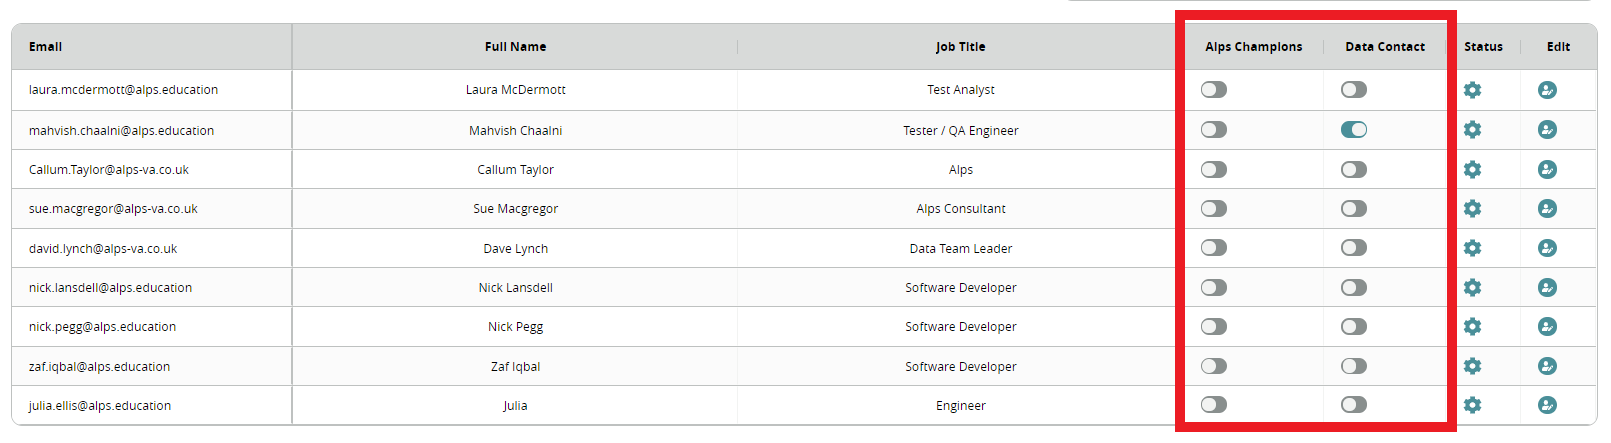Click status gear icon for Julia
This screenshot has height=443, width=1611.
[x=1472, y=405]
